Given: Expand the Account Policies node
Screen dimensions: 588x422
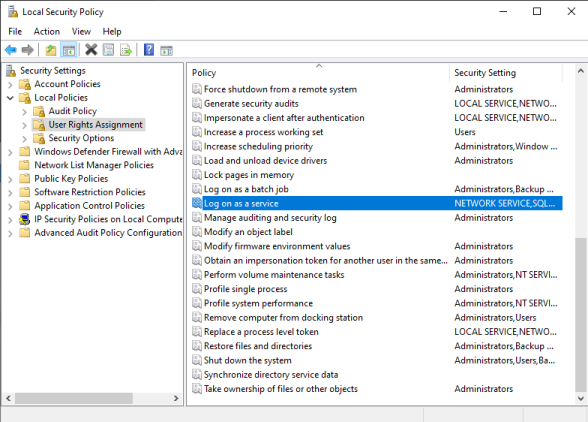Looking at the screenshot, I should [10, 85].
